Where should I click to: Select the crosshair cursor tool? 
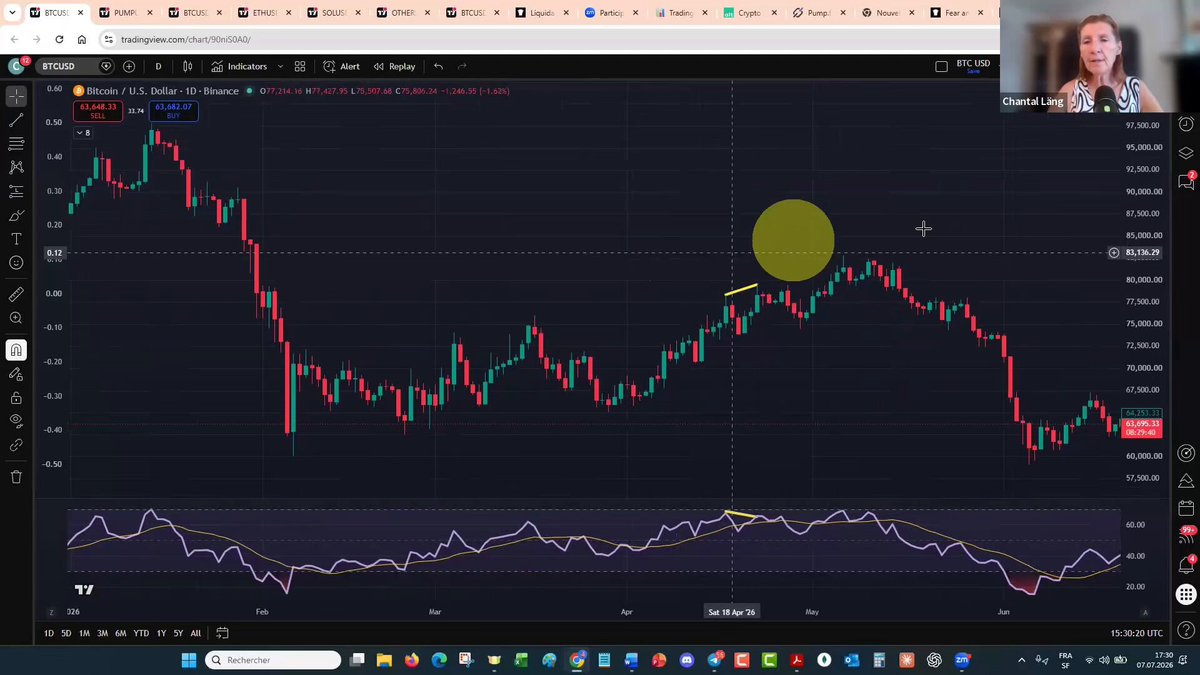tap(16, 97)
